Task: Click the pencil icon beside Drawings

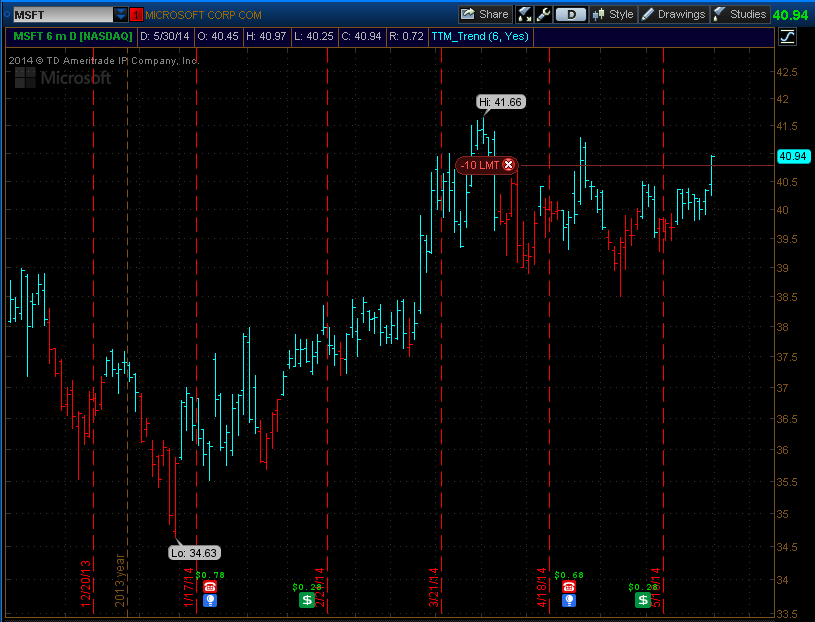Action: [647, 15]
